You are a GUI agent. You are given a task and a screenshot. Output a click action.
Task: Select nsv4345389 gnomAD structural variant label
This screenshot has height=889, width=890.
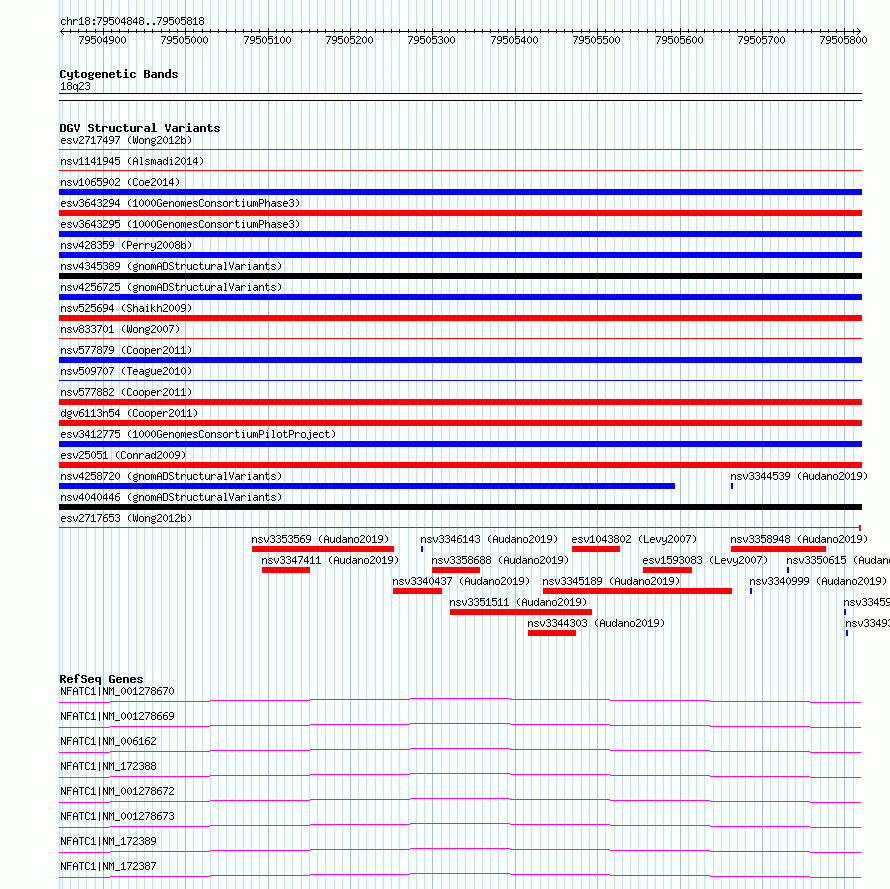(171, 266)
